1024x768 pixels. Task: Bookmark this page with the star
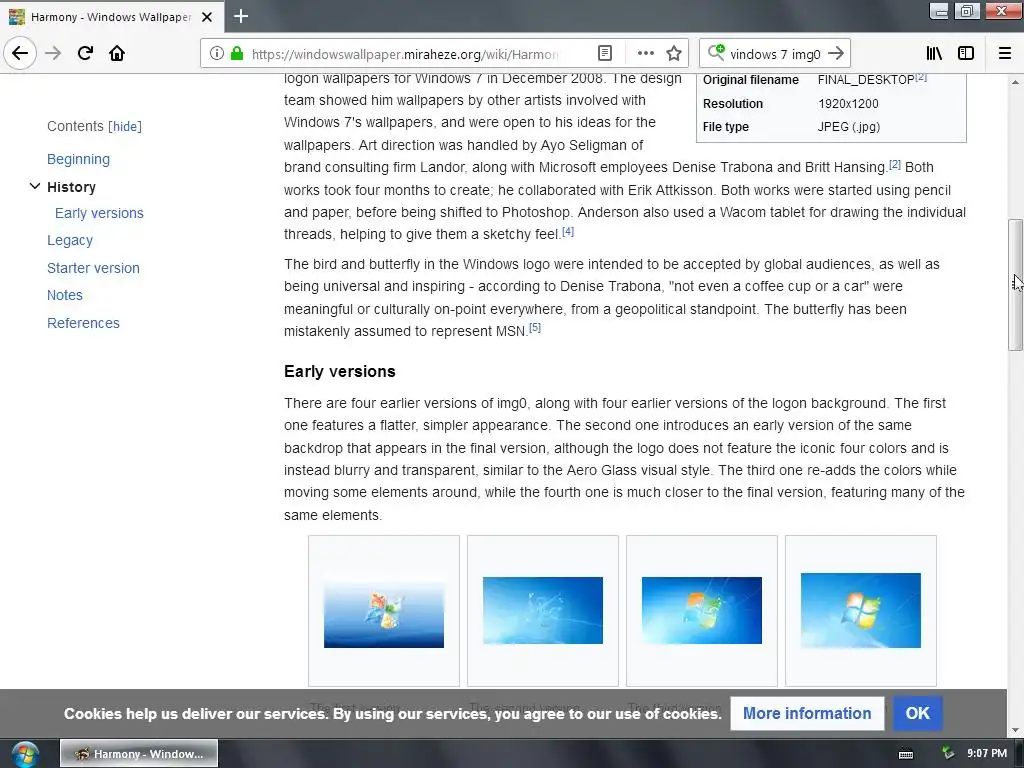coord(674,53)
